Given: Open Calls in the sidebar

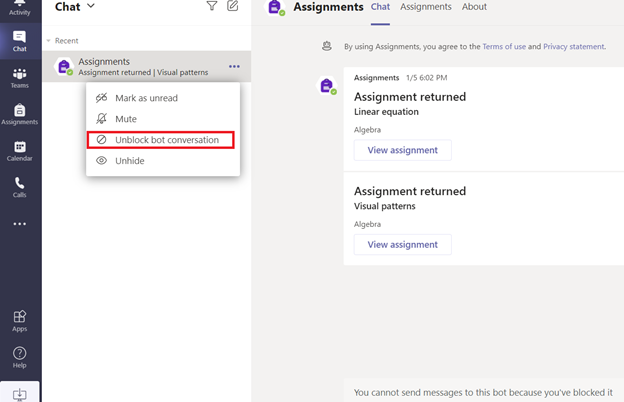Looking at the screenshot, I should (20, 187).
